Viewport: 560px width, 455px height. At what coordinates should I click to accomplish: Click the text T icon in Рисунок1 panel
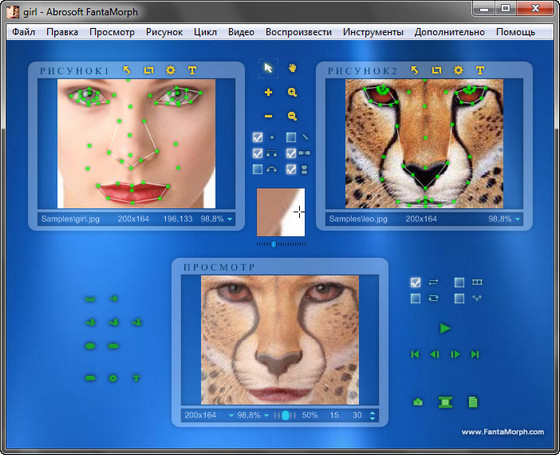pyautogui.click(x=192, y=70)
